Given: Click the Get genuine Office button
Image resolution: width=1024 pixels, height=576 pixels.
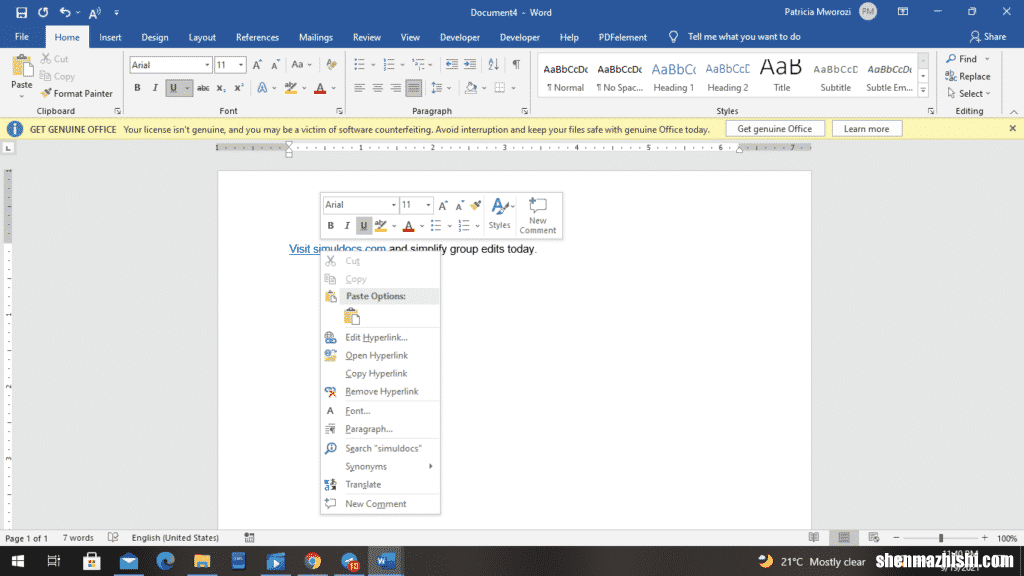Looking at the screenshot, I should click(x=775, y=129).
